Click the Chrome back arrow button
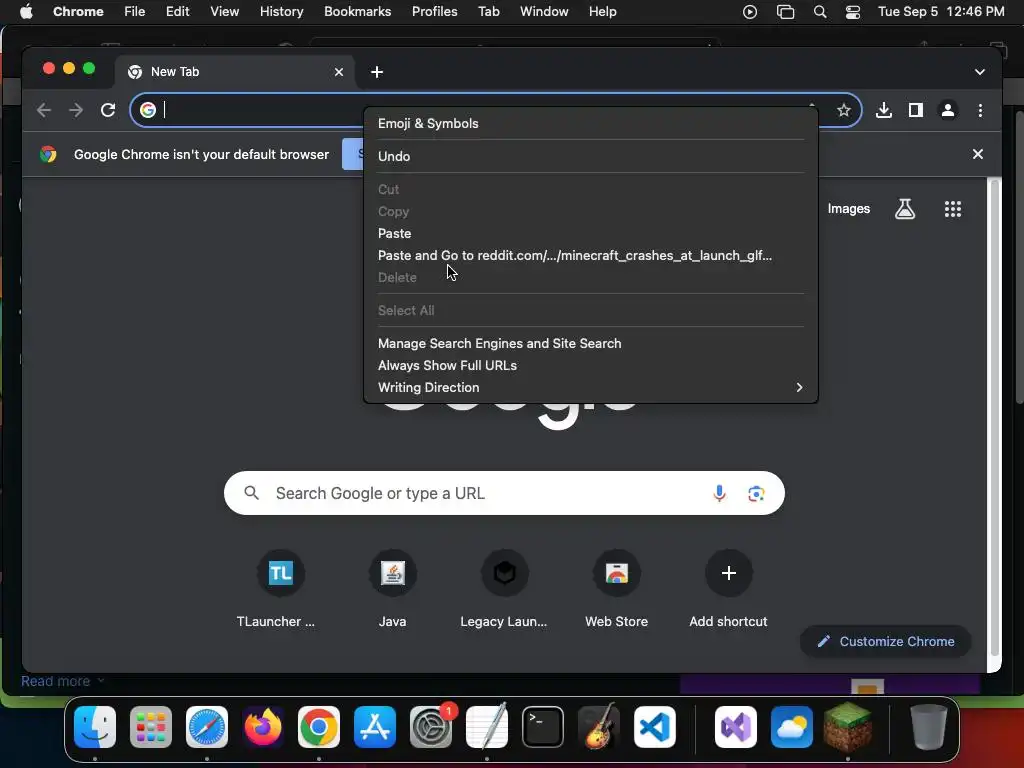Viewport: 1024px width, 768px height. [x=44, y=110]
